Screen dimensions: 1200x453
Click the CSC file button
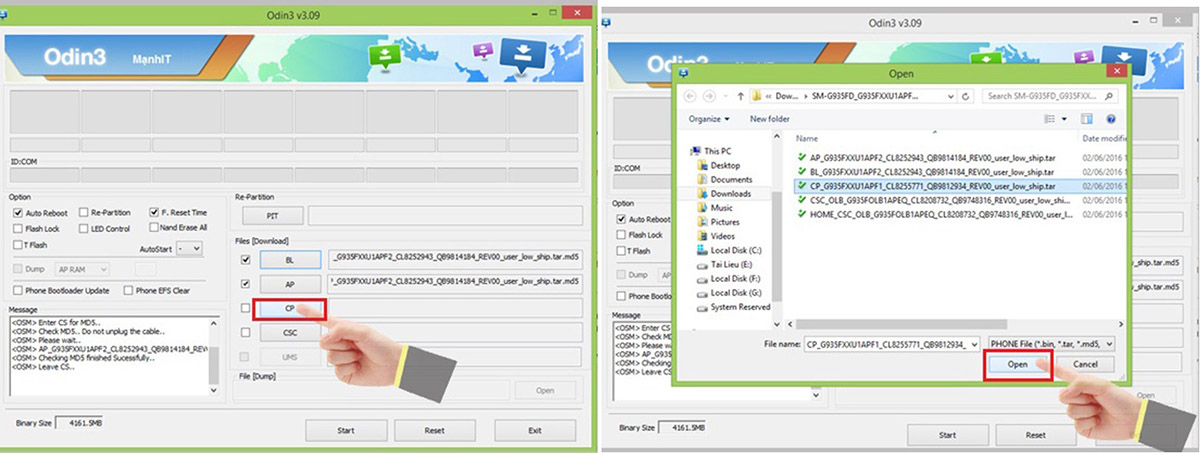tap(289, 333)
